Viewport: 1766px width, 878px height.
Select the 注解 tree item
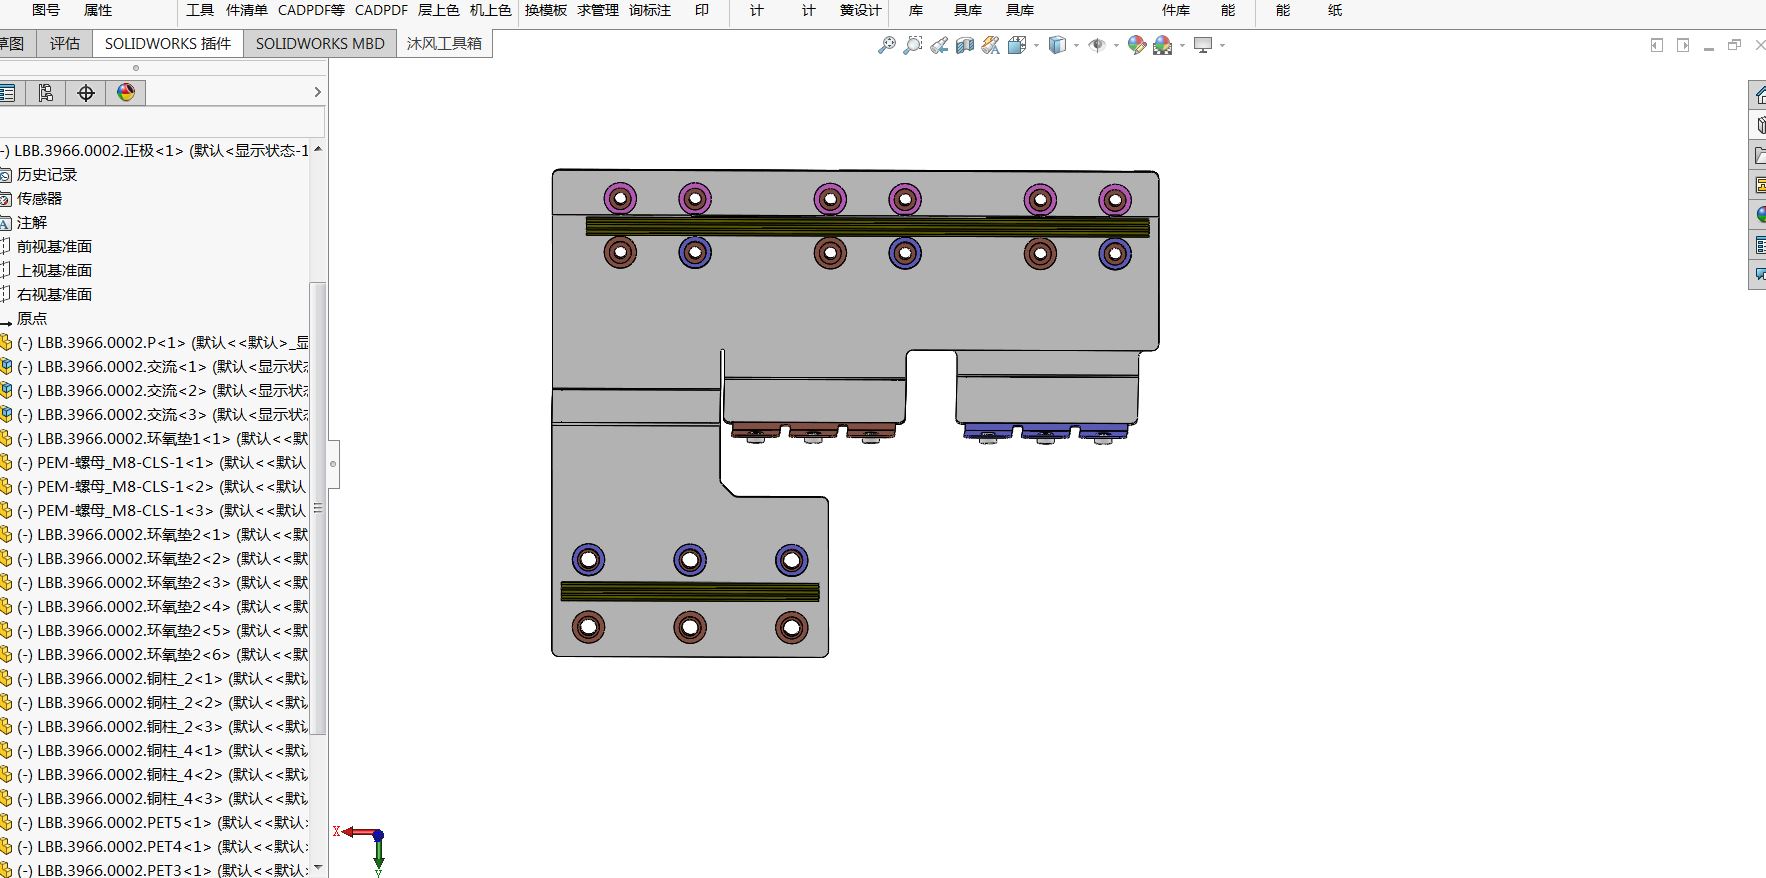pyautogui.click(x=31, y=223)
